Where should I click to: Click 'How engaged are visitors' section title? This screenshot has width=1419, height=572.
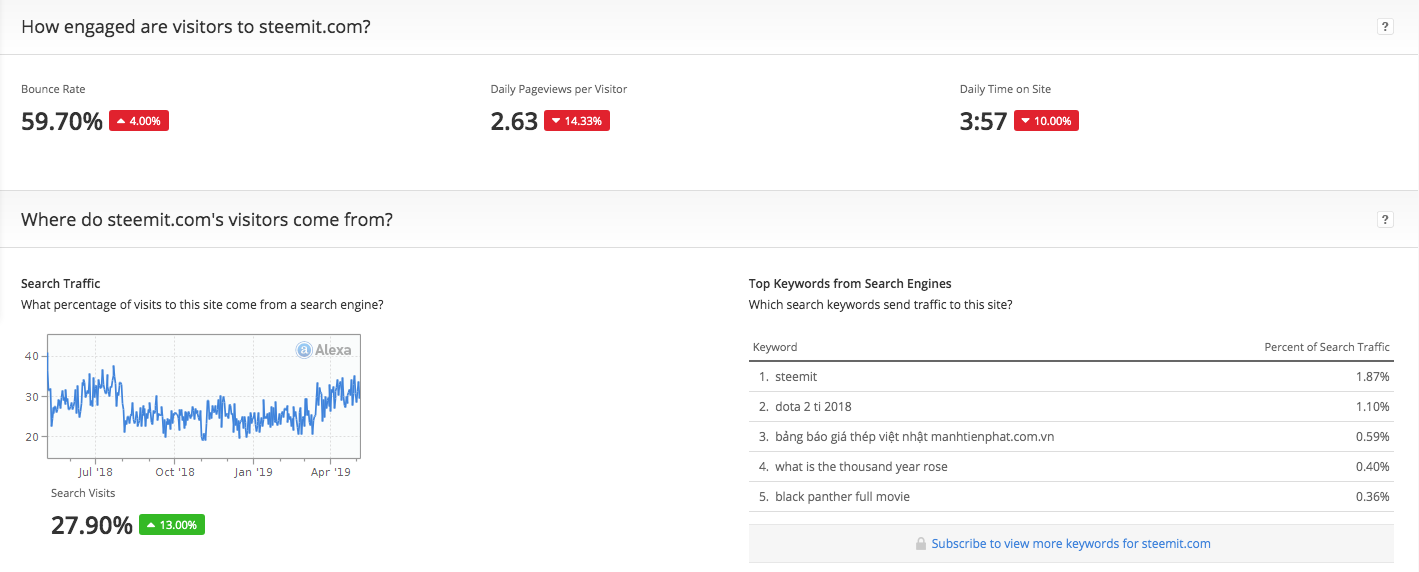point(196,27)
